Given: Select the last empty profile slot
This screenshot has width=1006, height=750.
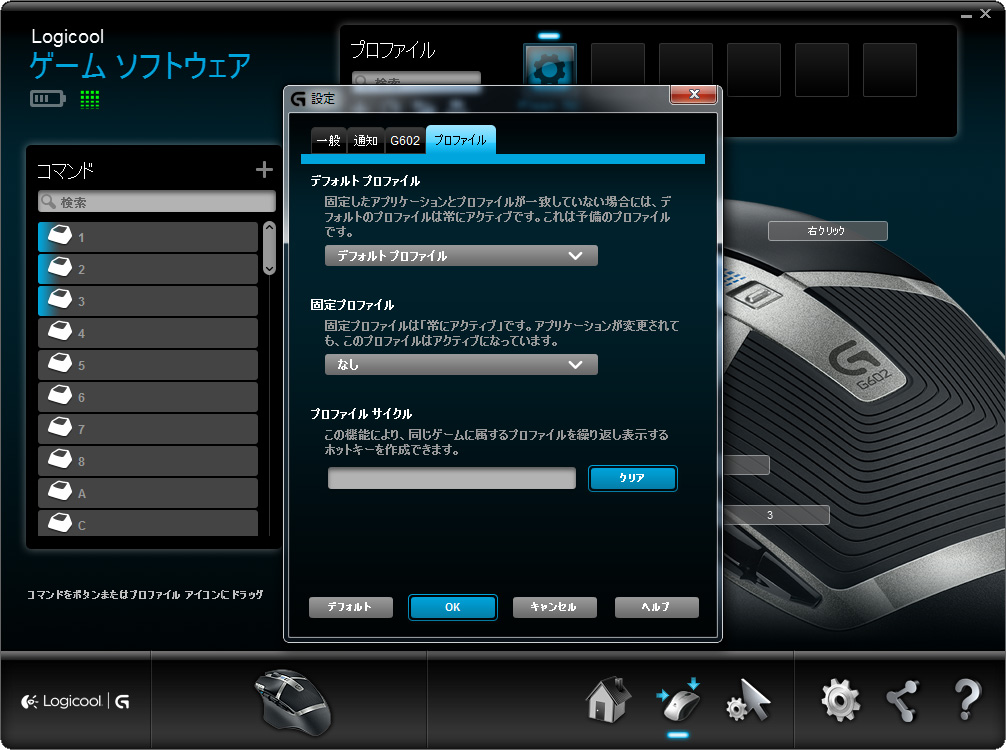Looking at the screenshot, I should tap(890, 70).
